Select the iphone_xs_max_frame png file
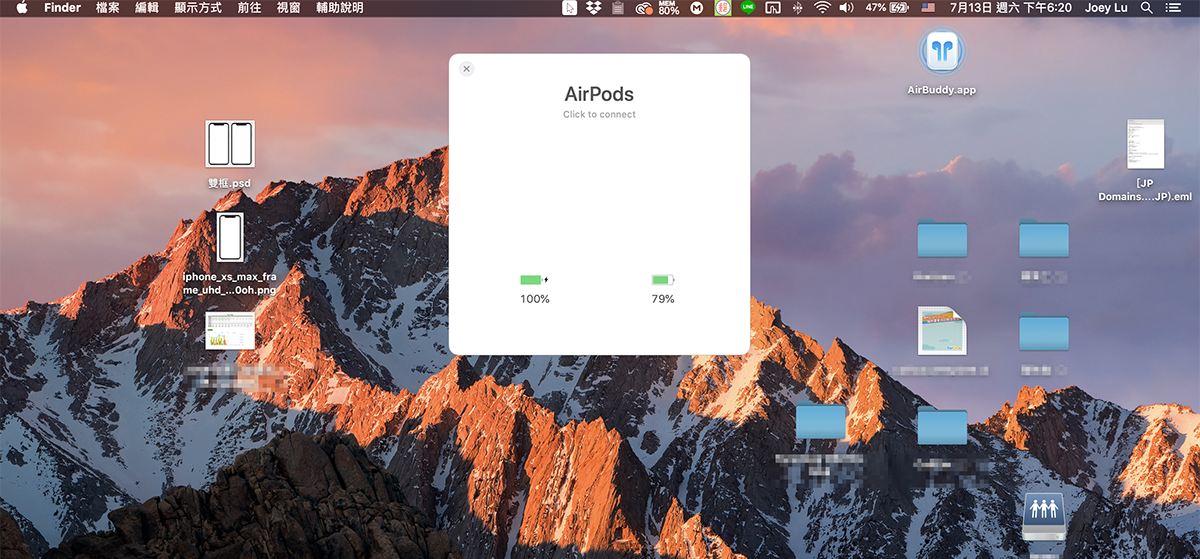Screen dimensions: 1200x559 point(230,238)
